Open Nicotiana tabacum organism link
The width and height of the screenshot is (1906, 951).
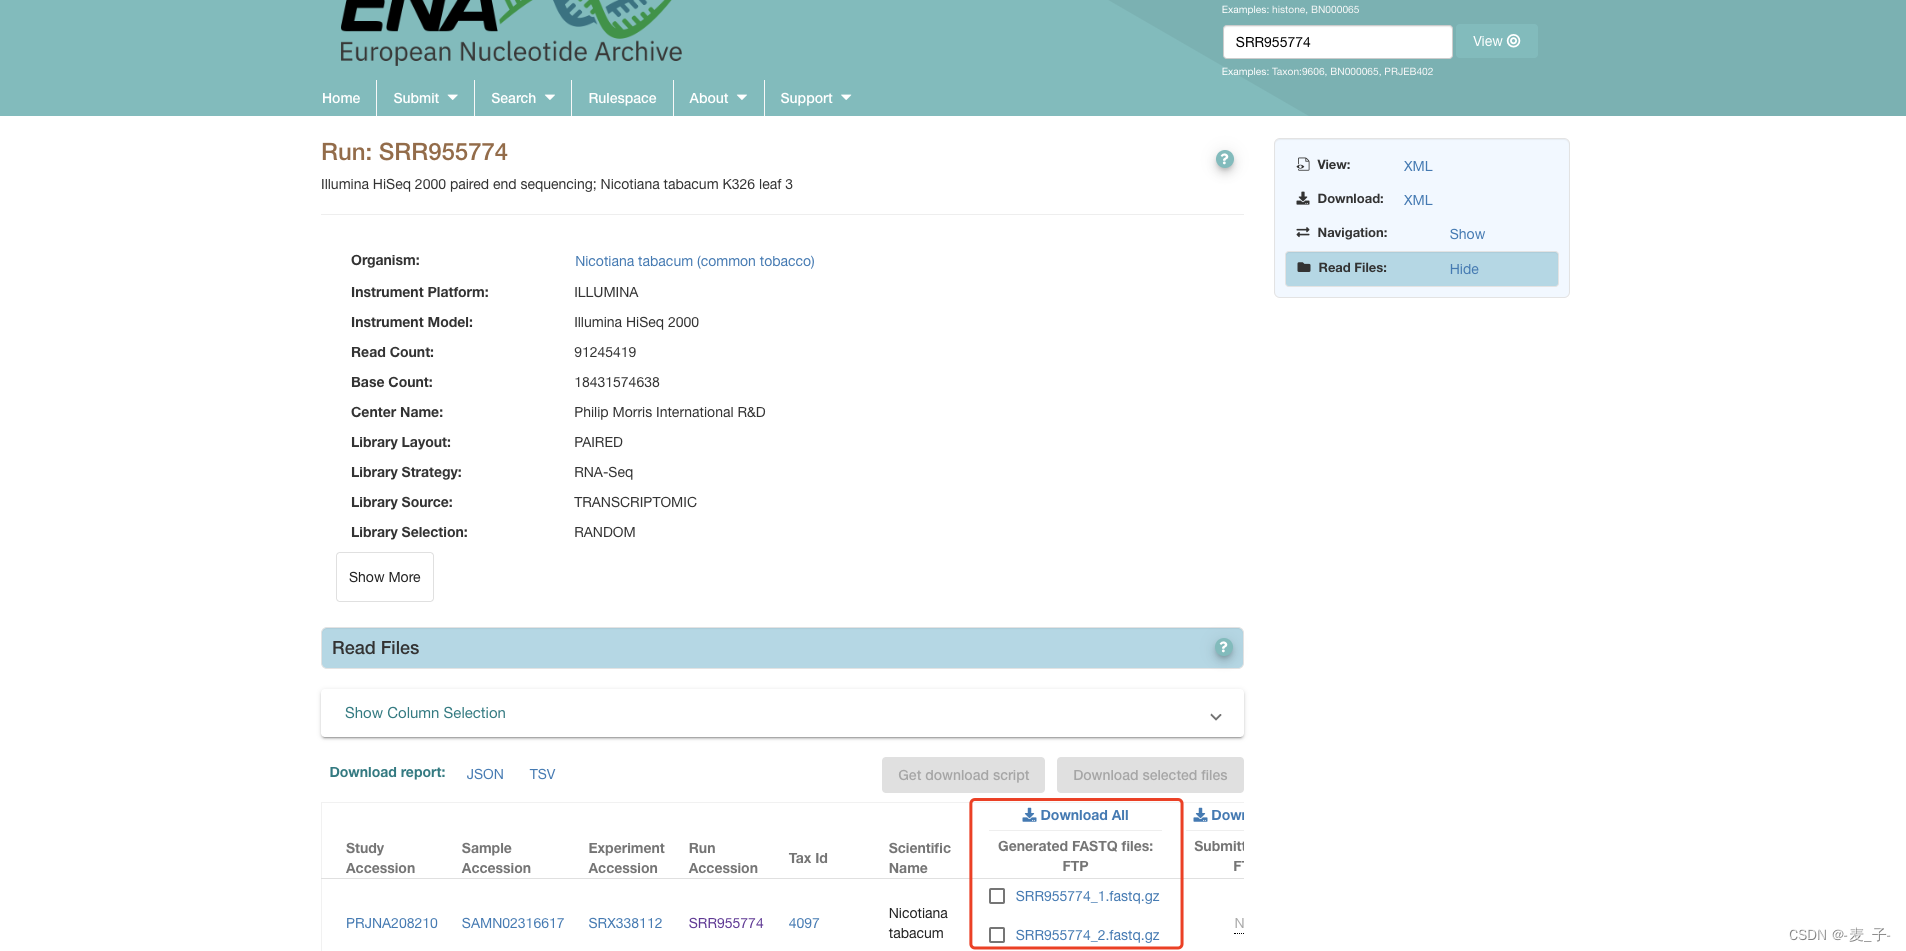(x=695, y=261)
